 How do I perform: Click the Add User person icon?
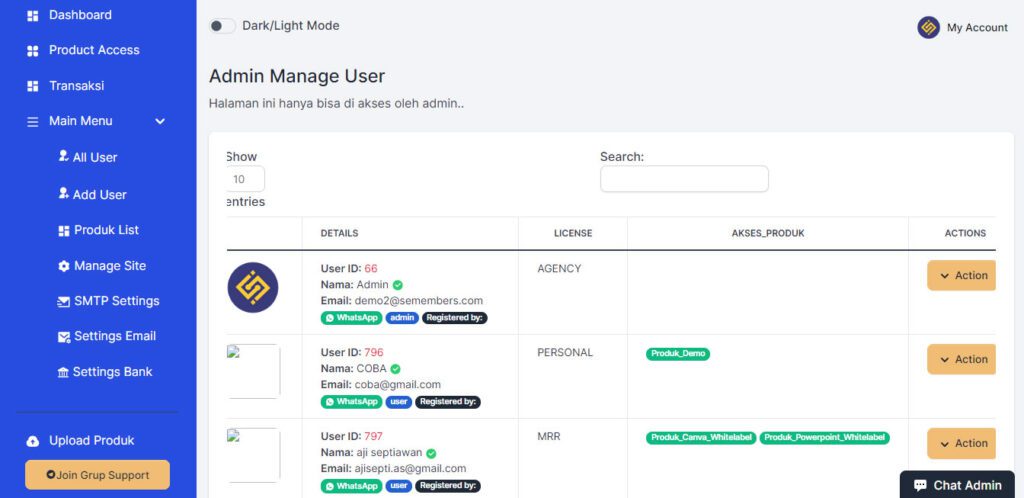pos(64,194)
